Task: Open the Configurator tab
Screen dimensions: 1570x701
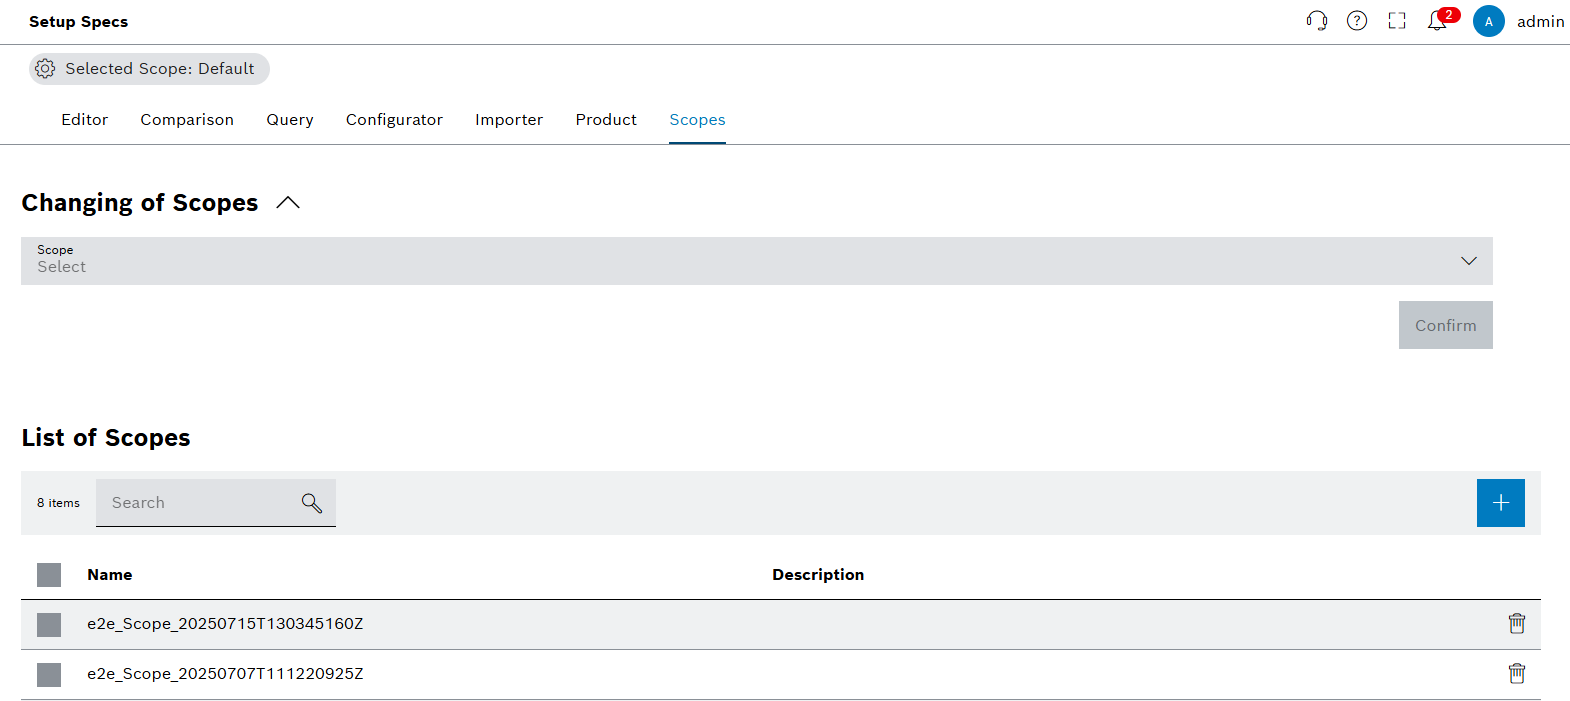Action: (x=394, y=120)
